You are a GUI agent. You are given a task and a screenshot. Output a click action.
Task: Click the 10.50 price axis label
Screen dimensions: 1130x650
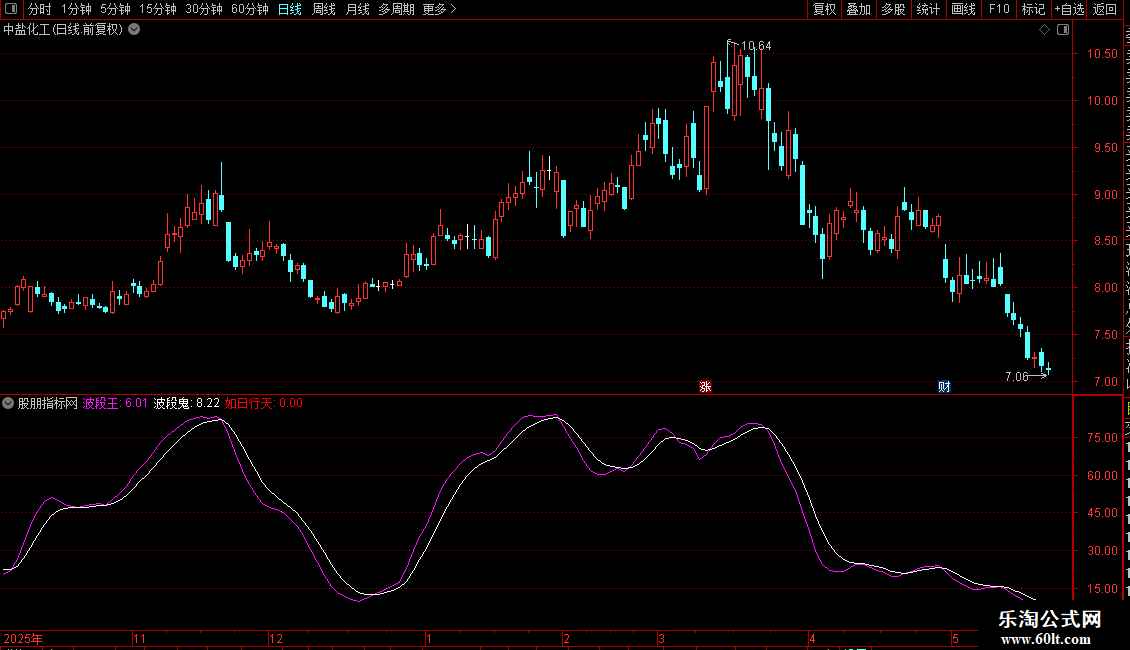click(x=1103, y=54)
